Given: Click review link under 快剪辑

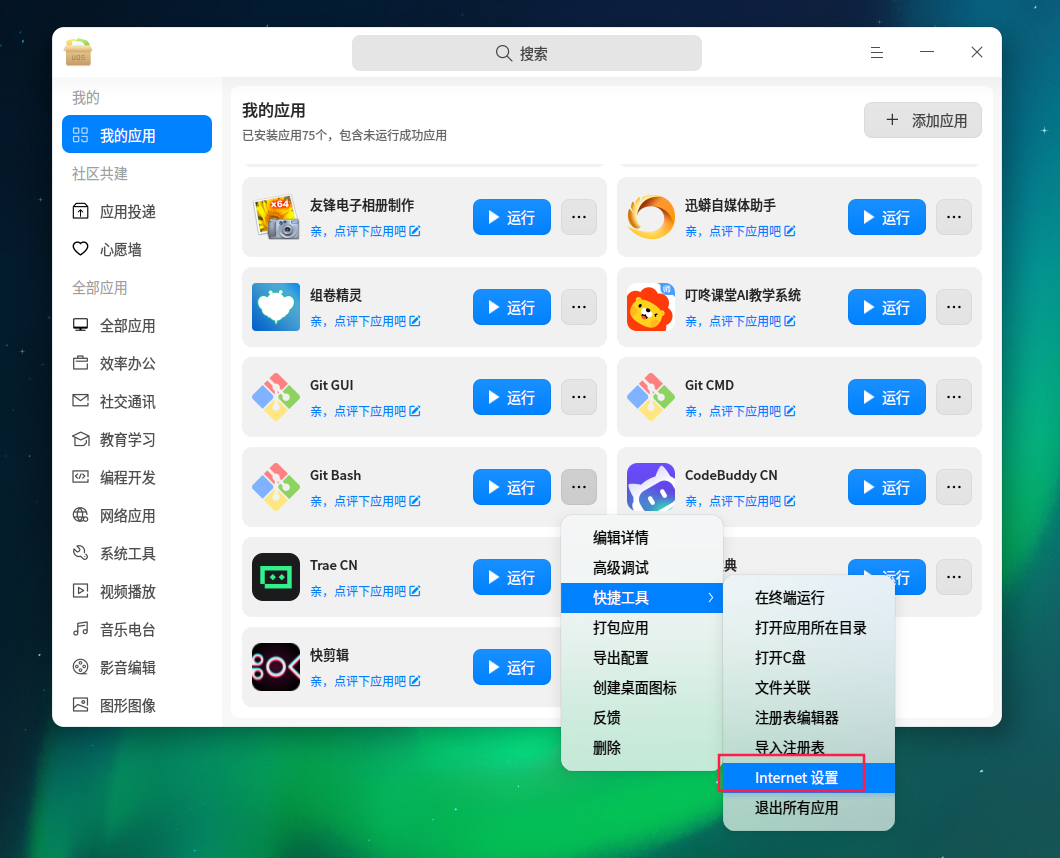Looking at the screenshot, I should click(365, 681).
